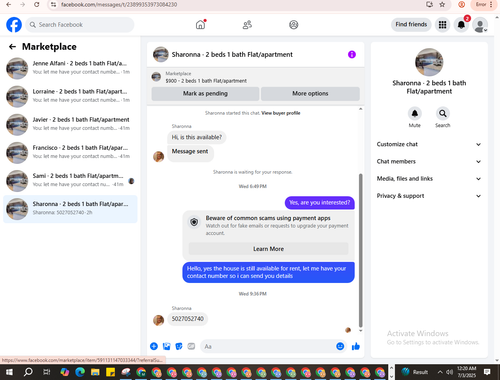Open the Sami conversation

70,180
